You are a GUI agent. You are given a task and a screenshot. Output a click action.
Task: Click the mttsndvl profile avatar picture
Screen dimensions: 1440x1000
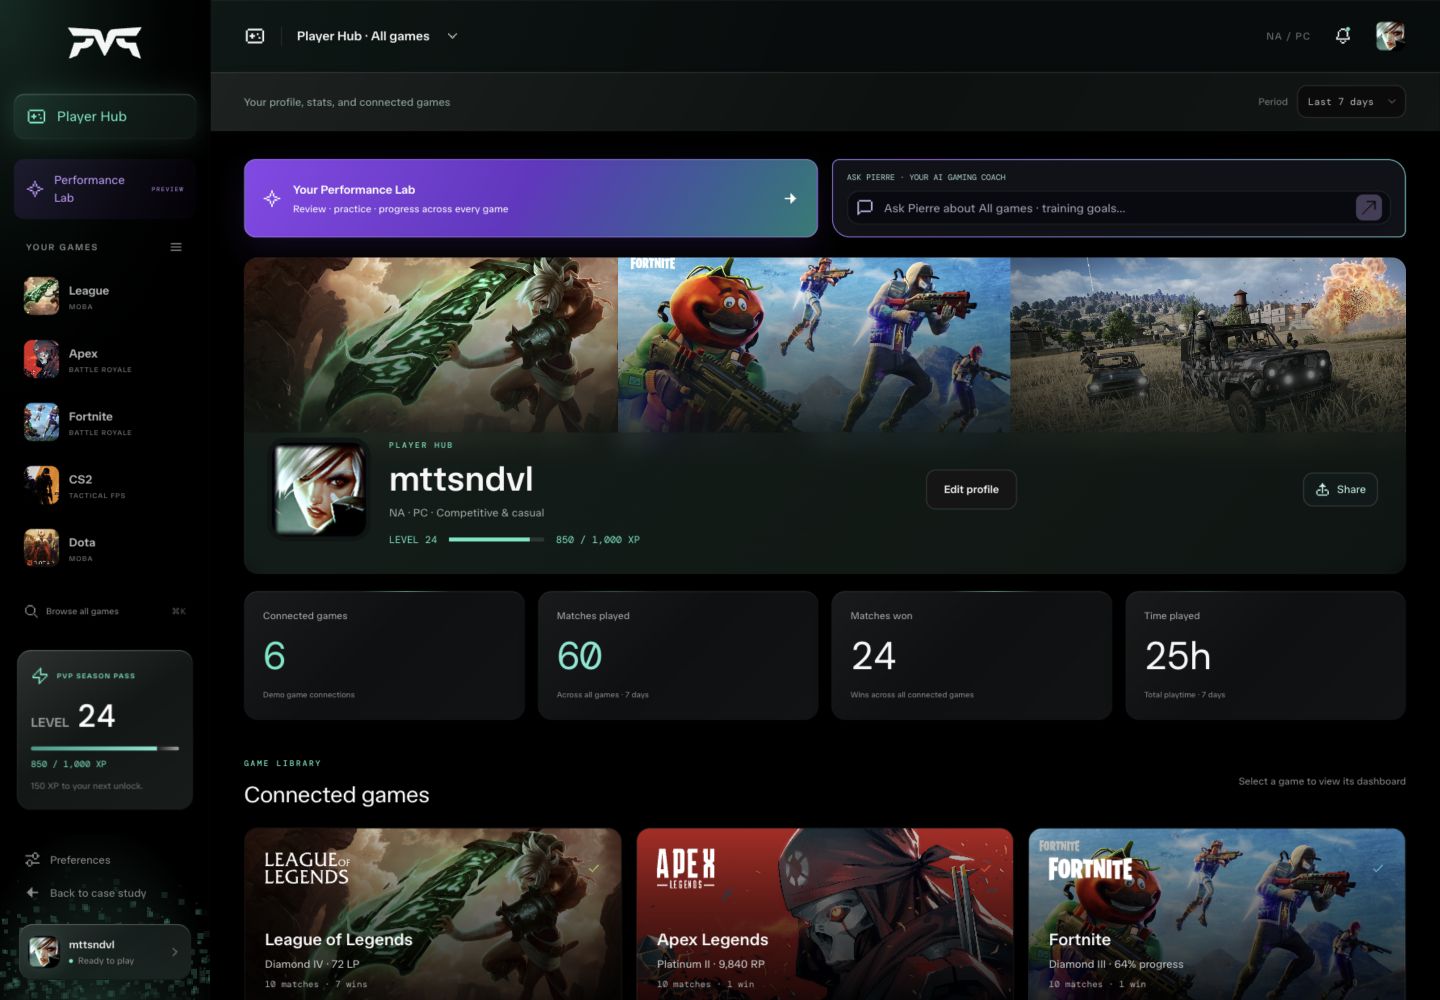(x=320, y=489)
